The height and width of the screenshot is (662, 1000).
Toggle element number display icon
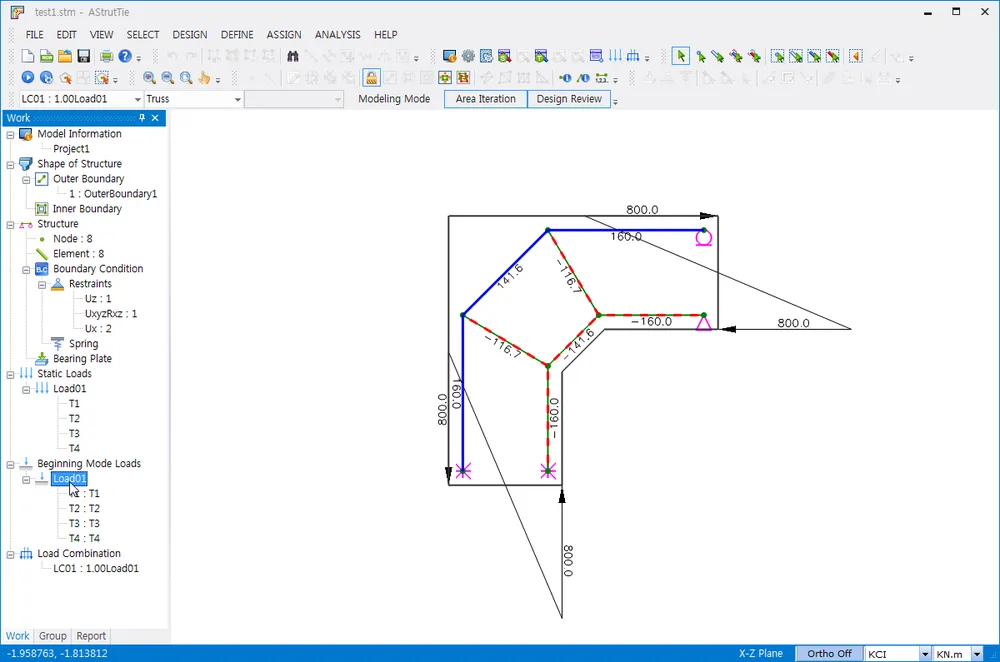pyautogui.click(x=583, y=78)
